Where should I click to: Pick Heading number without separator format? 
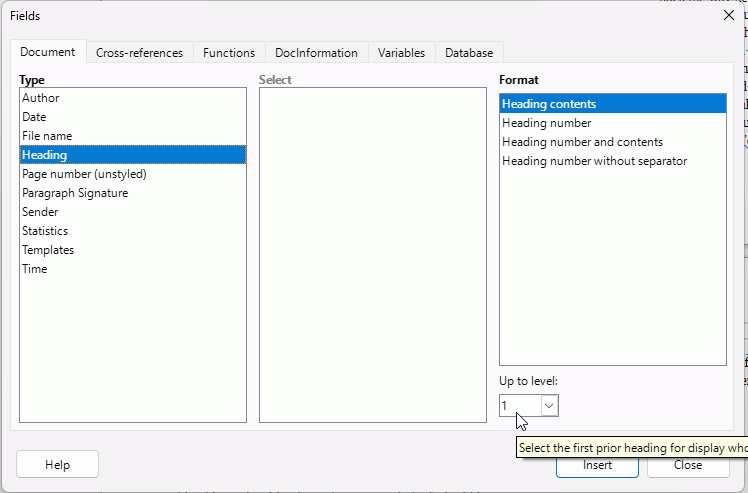coord(594,161)
